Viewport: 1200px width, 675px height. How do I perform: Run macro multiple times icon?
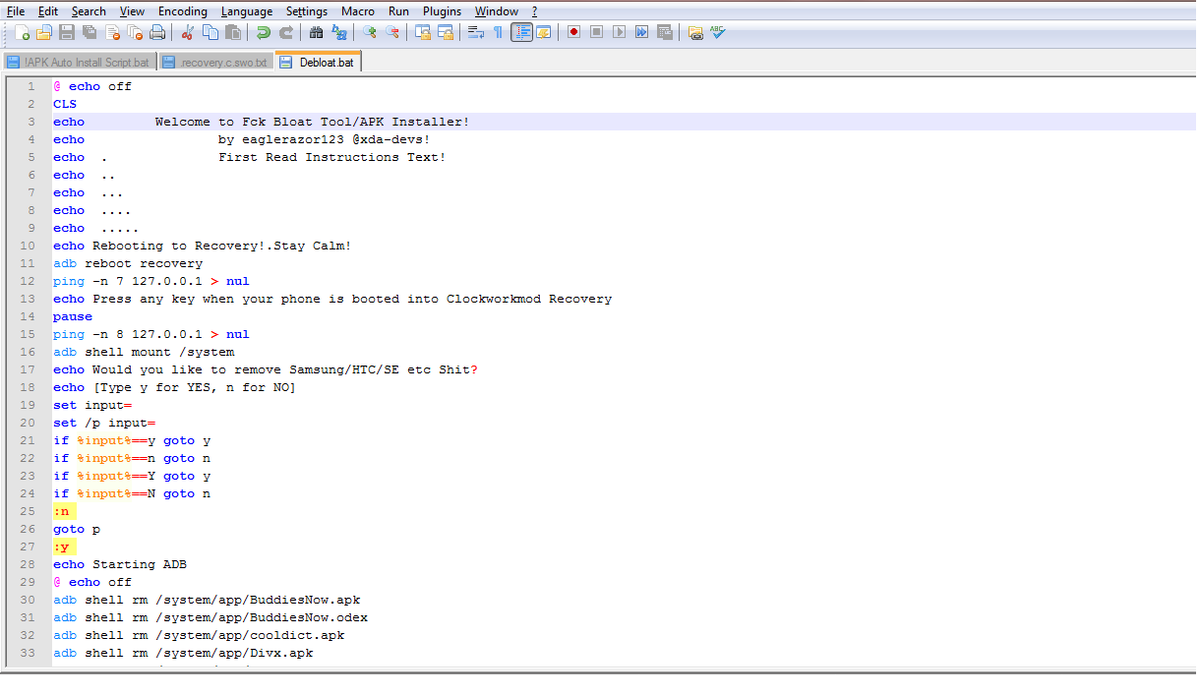point(641,32)
